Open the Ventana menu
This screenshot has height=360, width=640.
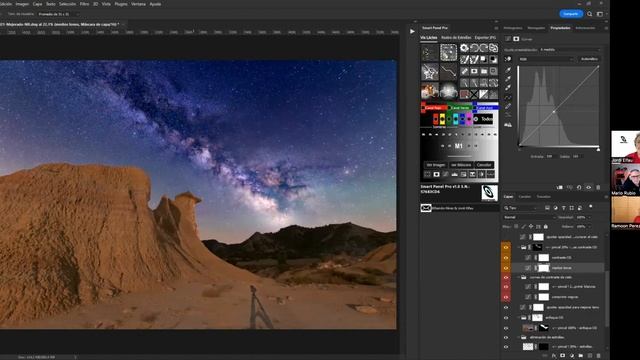pyautogui.click(x=138, y=4)
